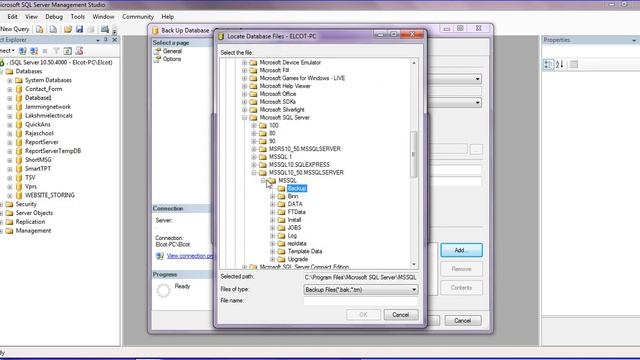
Task: Click the Options page icon
Action: [x=157, y=59]
